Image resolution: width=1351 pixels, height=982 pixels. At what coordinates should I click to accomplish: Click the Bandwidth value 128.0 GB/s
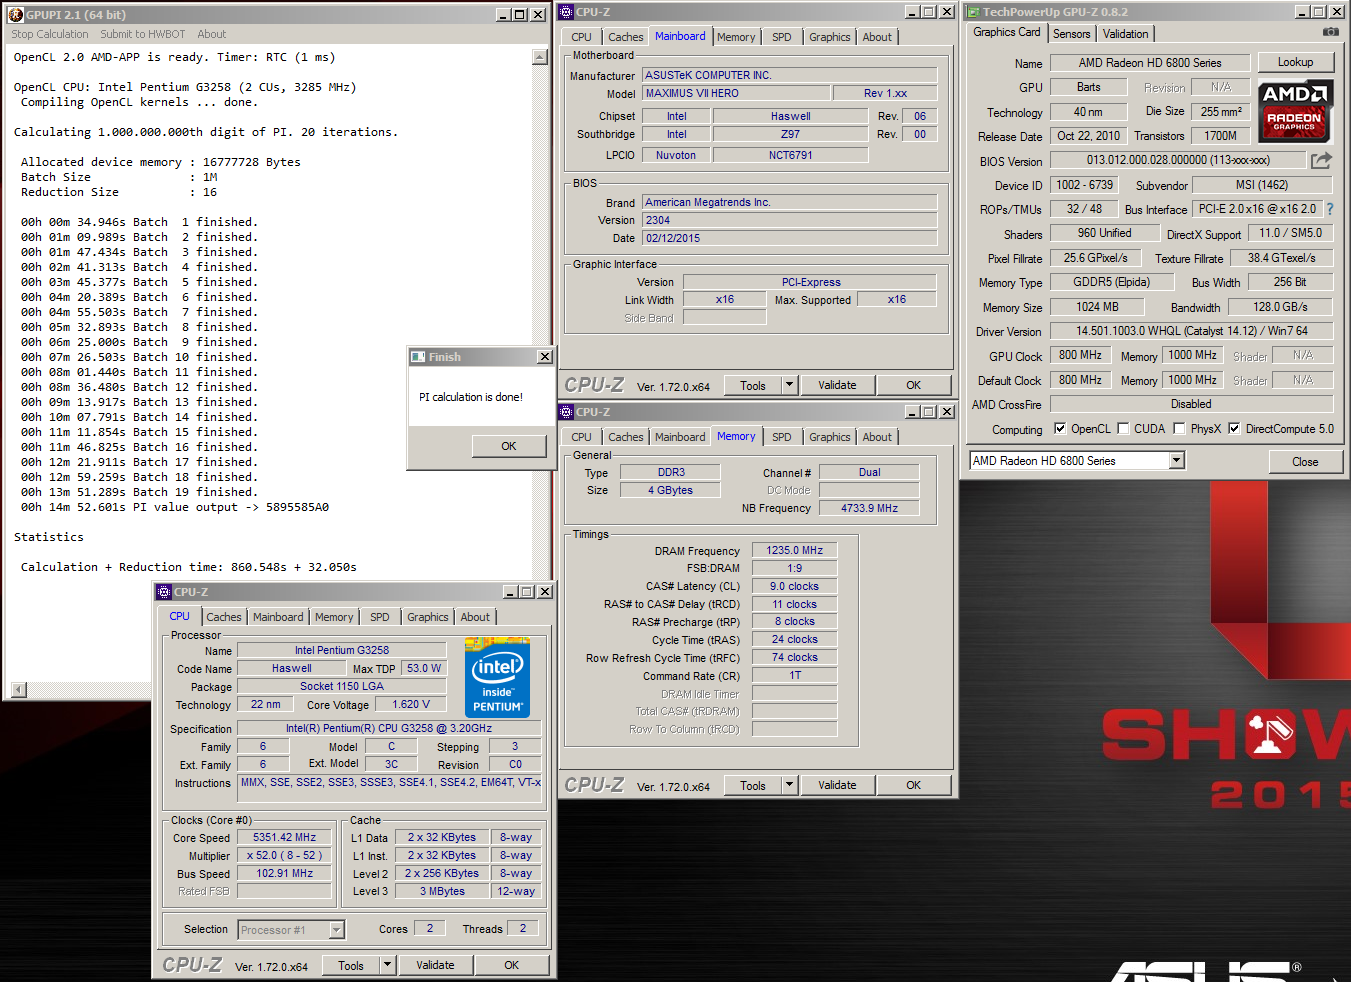pyautogui.click(x=1280, y=307)
